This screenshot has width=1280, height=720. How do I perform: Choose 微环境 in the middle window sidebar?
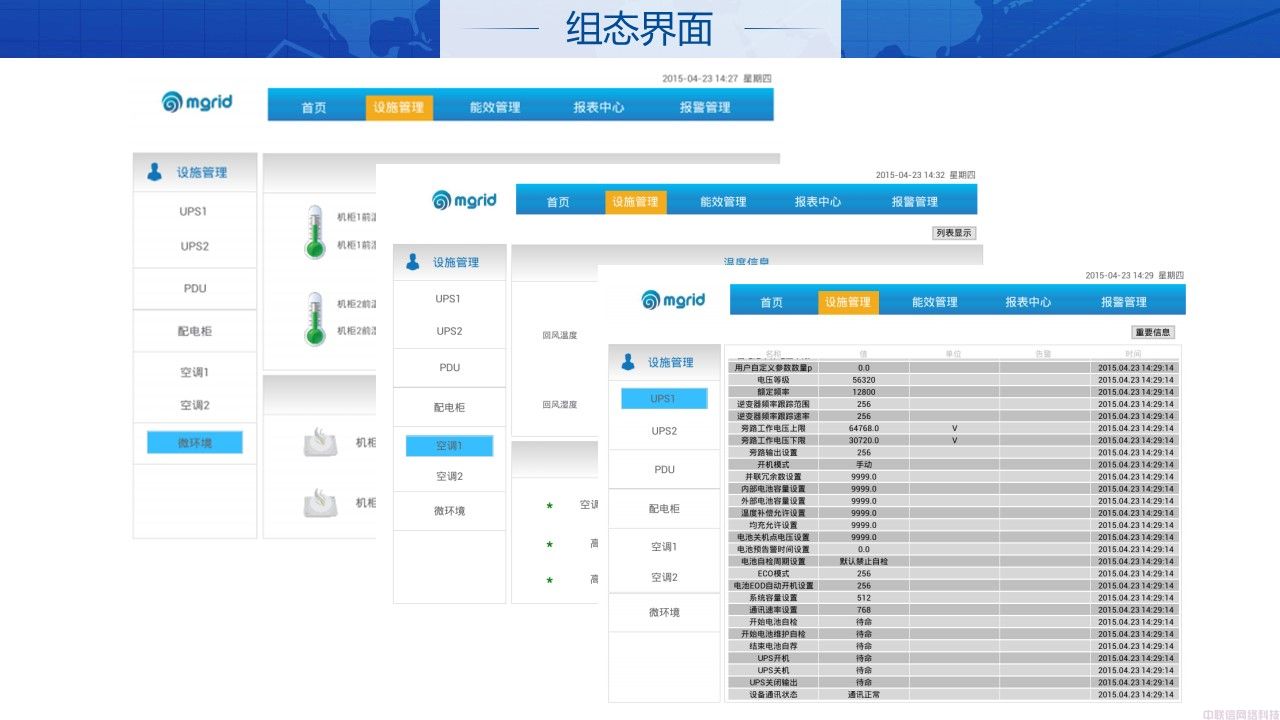click(x=449, y=511)
